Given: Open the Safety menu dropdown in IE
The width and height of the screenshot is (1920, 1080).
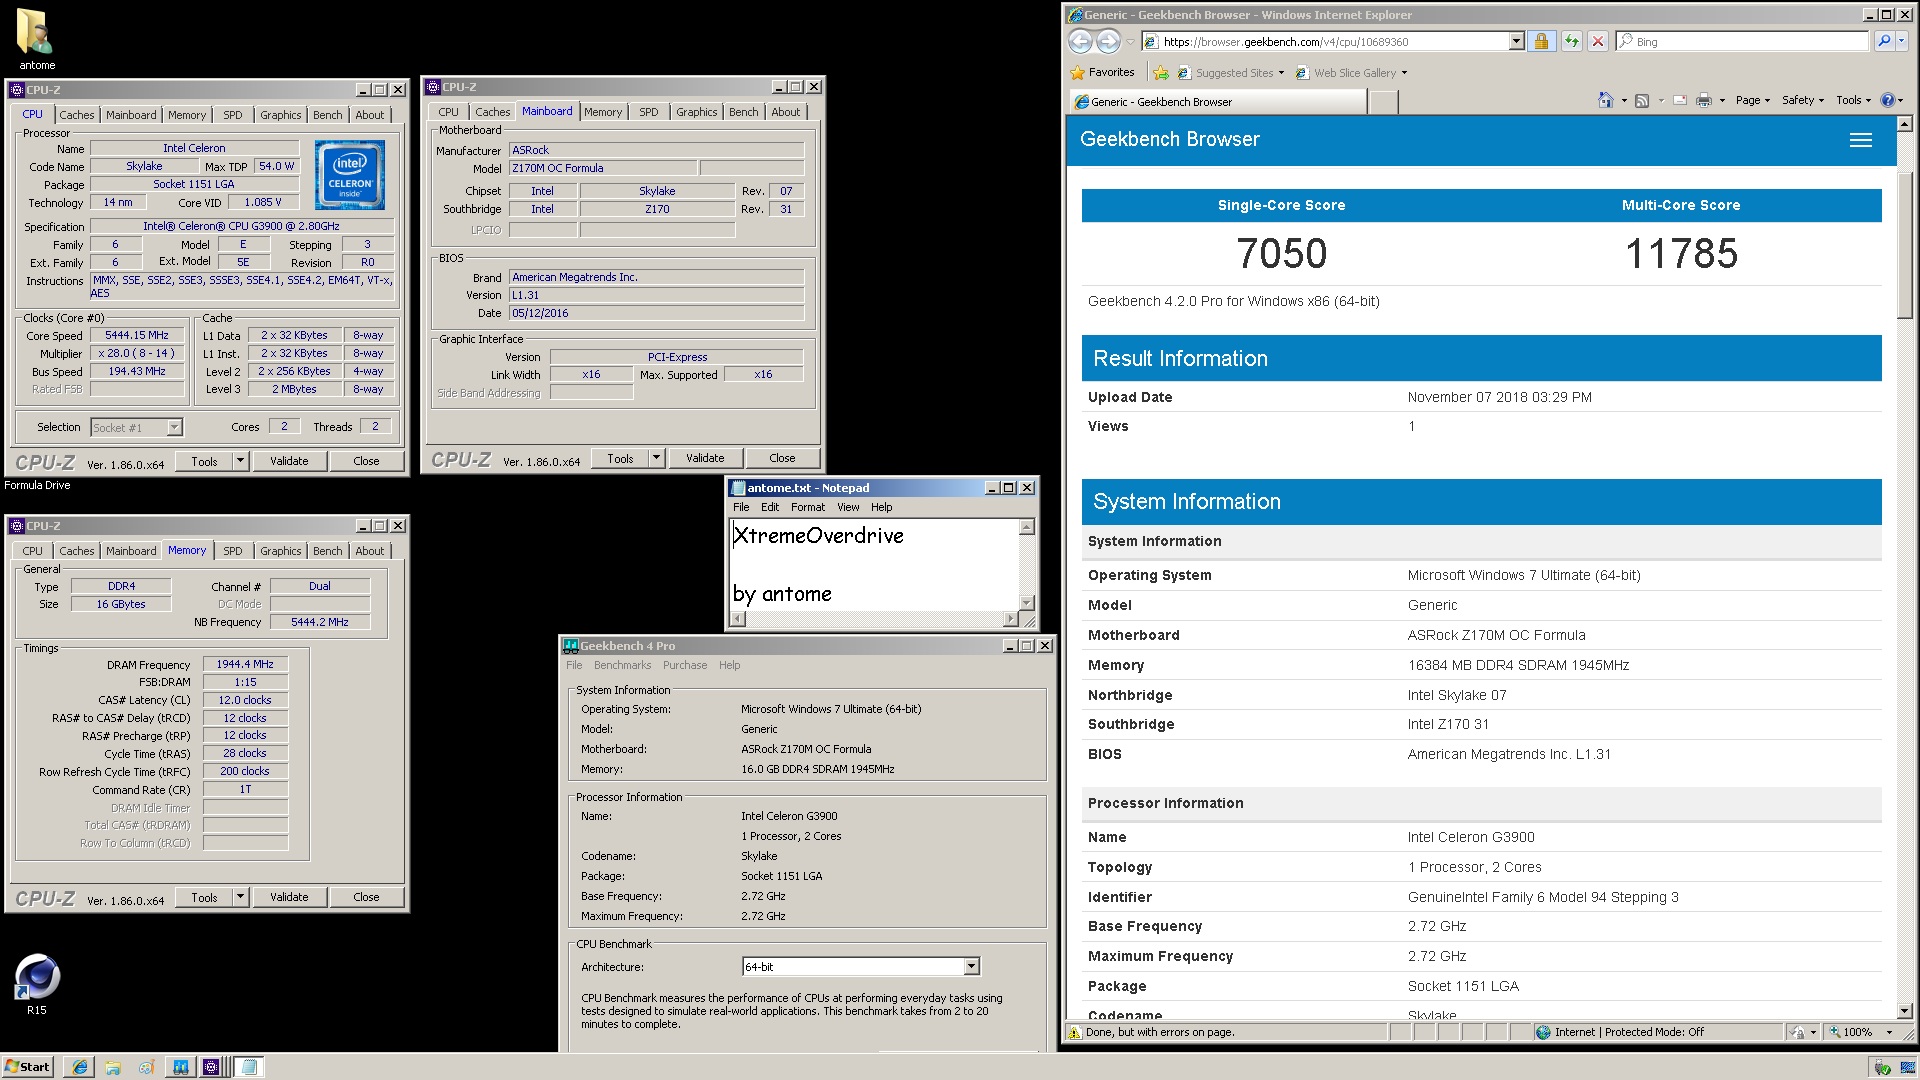Looking at the screenshot, I should tap(1803, 100).
